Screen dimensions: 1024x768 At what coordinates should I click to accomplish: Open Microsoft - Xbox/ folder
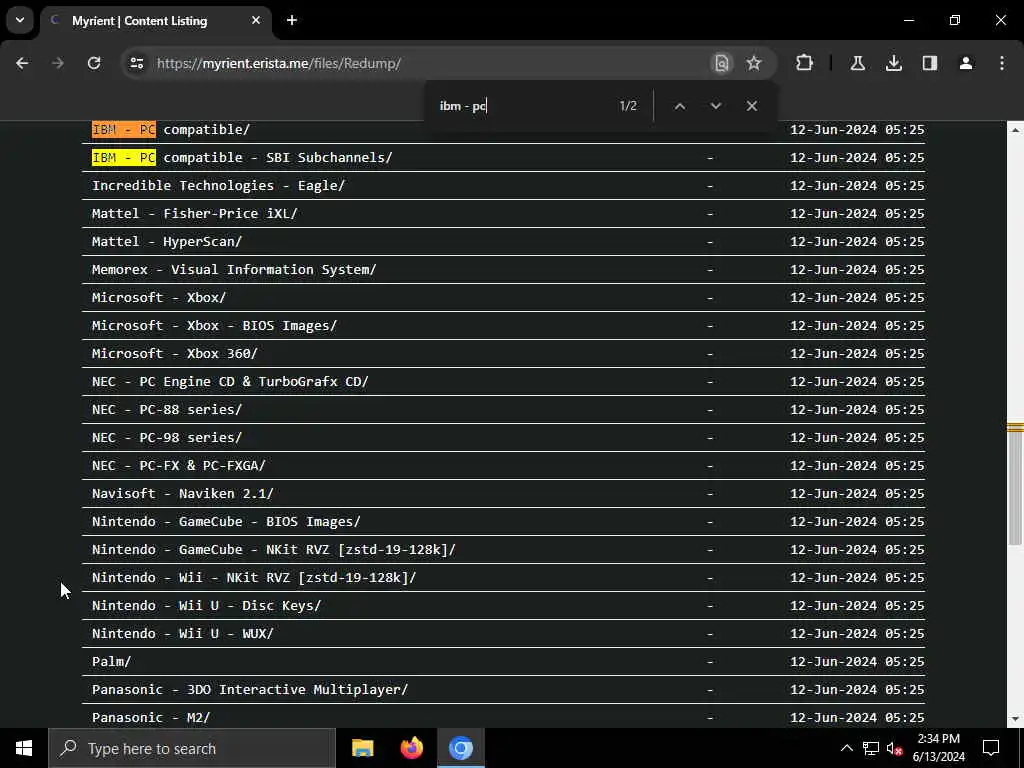pos(159,298)
